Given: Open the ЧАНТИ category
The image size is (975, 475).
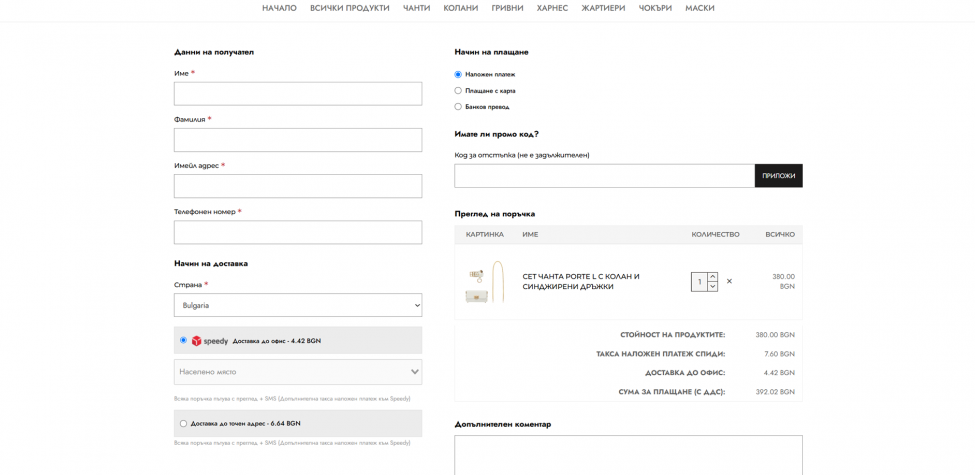Looking at the screenshot, I should (416, 8).
